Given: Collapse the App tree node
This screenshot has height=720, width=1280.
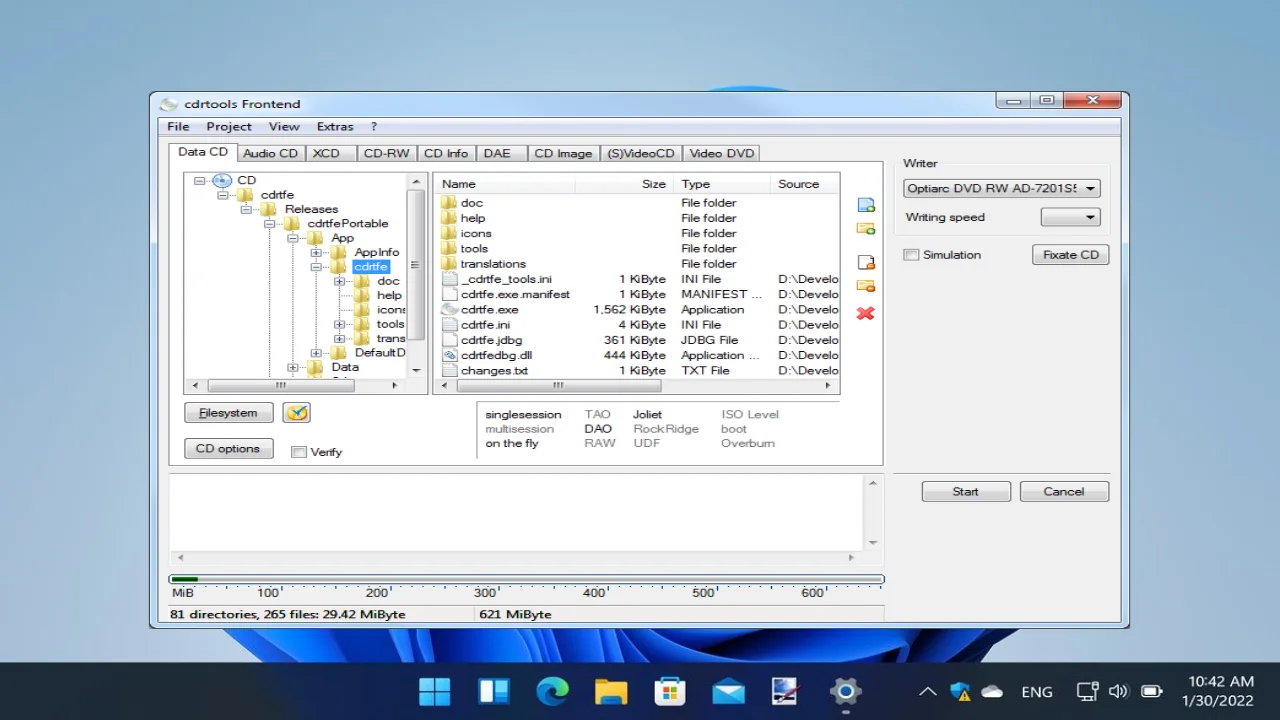Looking at the screenshot, I should [x=292, y=238].
